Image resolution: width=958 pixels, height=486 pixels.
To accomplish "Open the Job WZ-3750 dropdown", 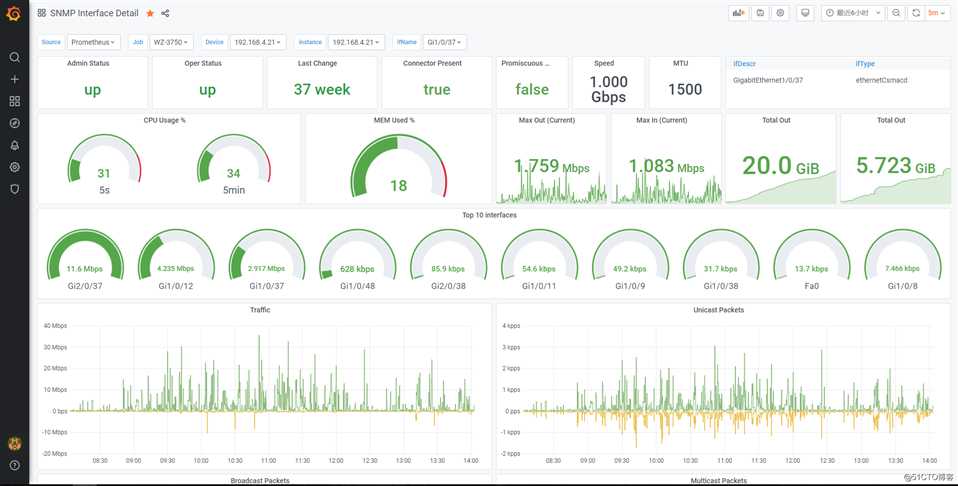I will 171,42.
